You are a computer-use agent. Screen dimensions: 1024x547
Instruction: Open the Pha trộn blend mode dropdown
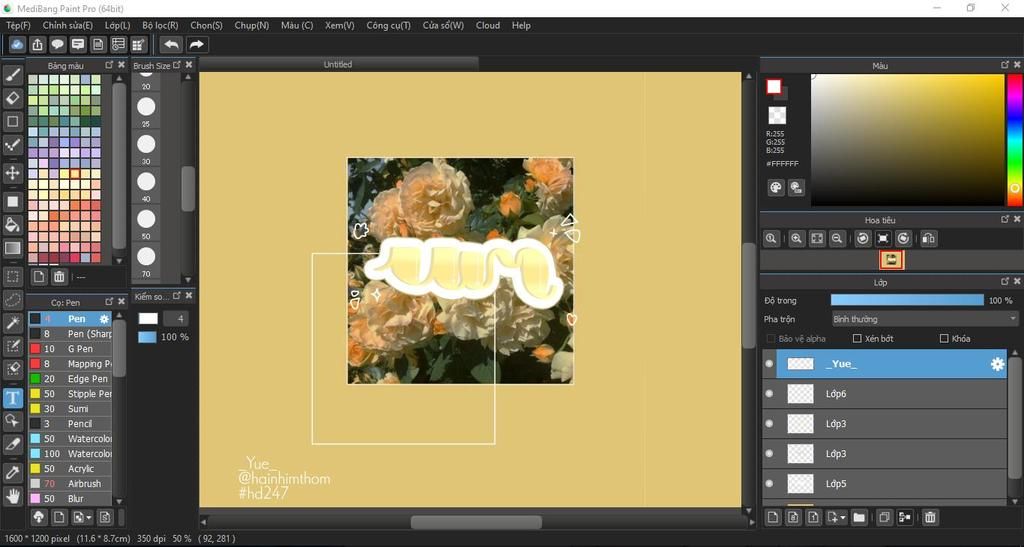click(925, 319)
